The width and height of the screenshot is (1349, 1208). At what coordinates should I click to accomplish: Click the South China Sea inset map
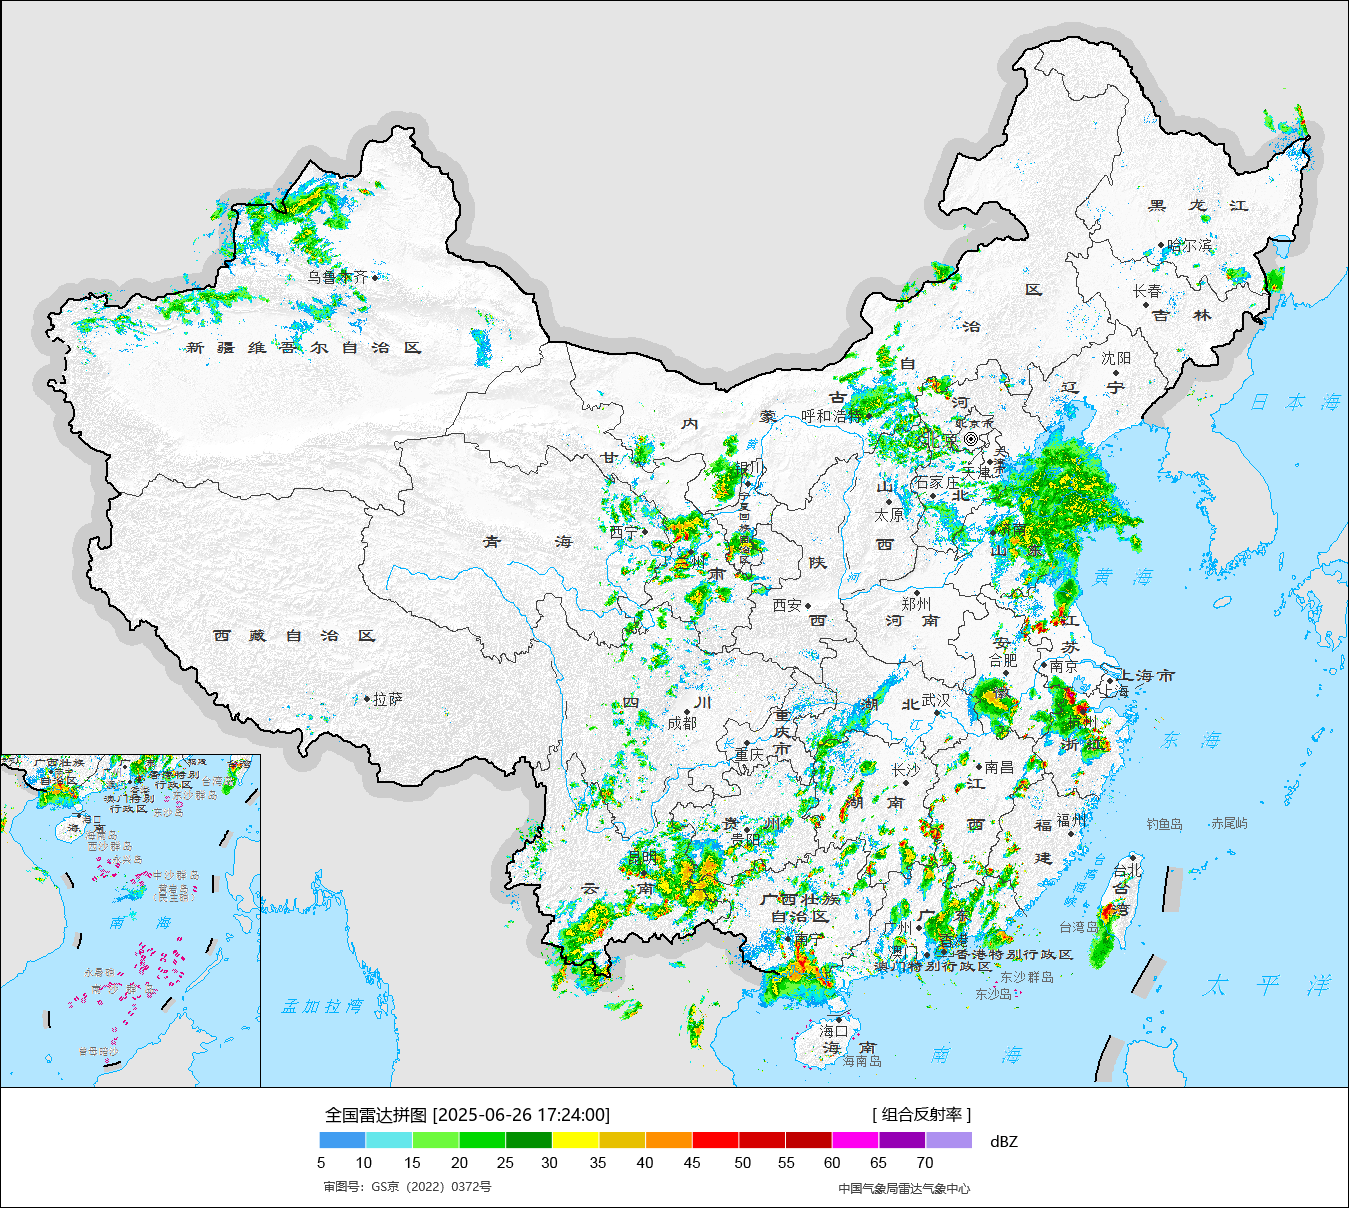click(130, 920)
